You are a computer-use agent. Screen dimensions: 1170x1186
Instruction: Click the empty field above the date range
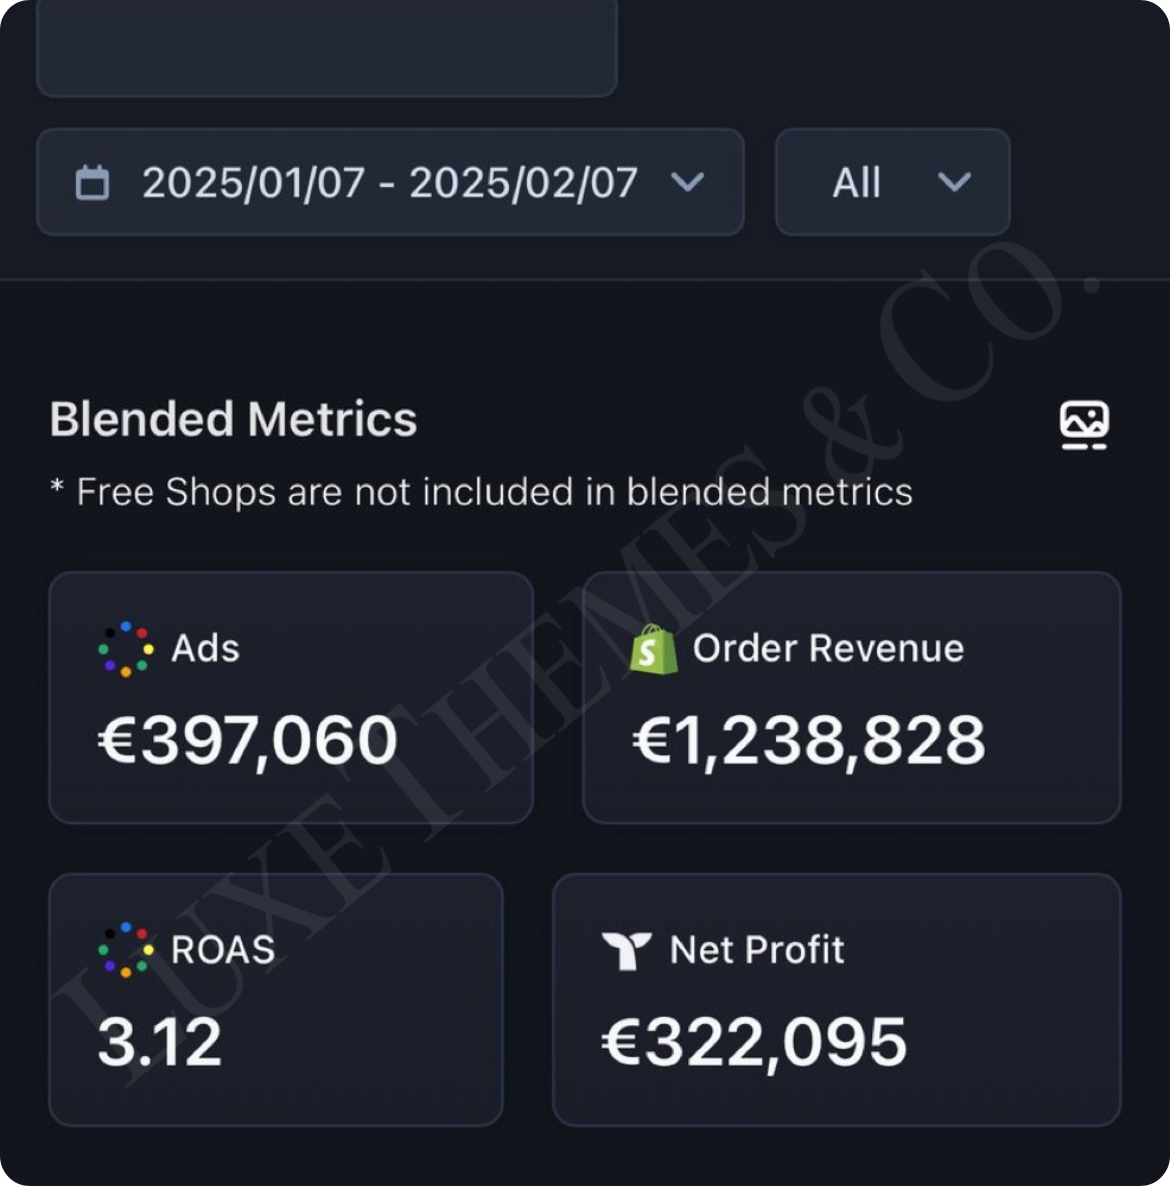click(326, 50)
